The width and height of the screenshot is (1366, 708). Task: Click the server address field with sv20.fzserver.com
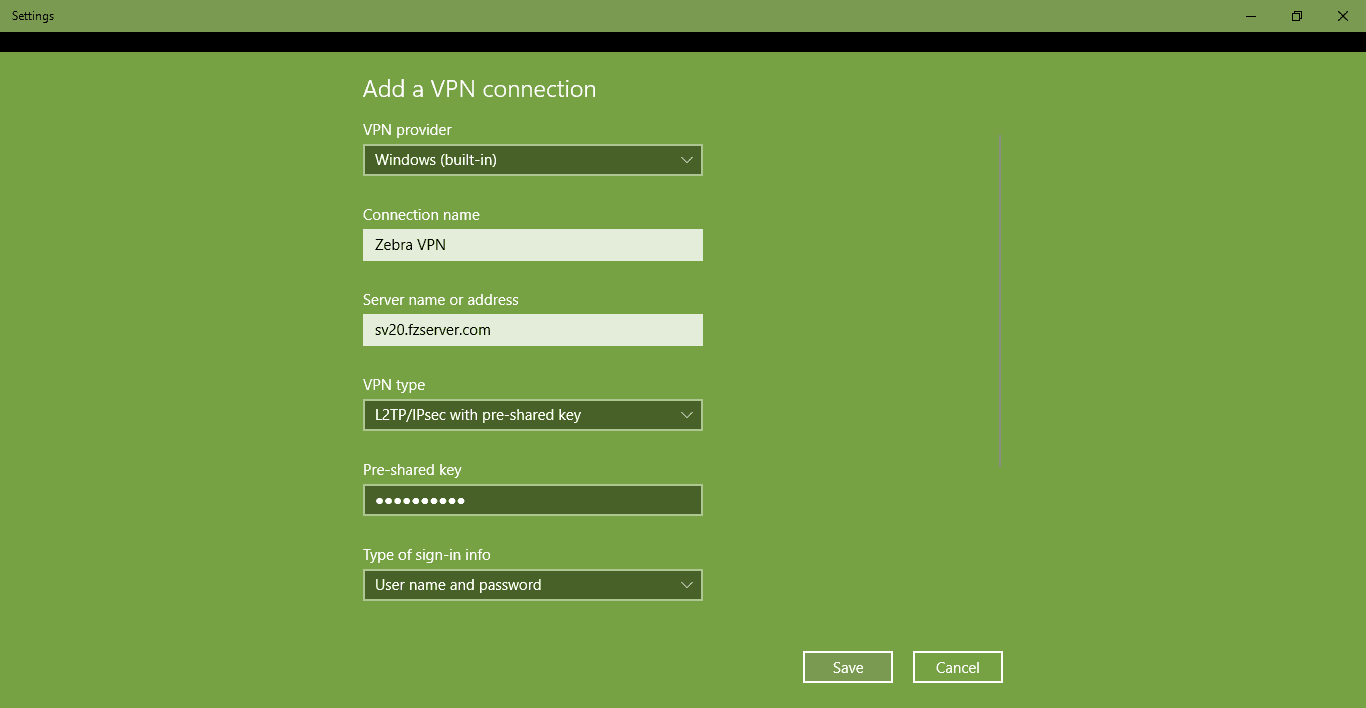coord(532,330)
